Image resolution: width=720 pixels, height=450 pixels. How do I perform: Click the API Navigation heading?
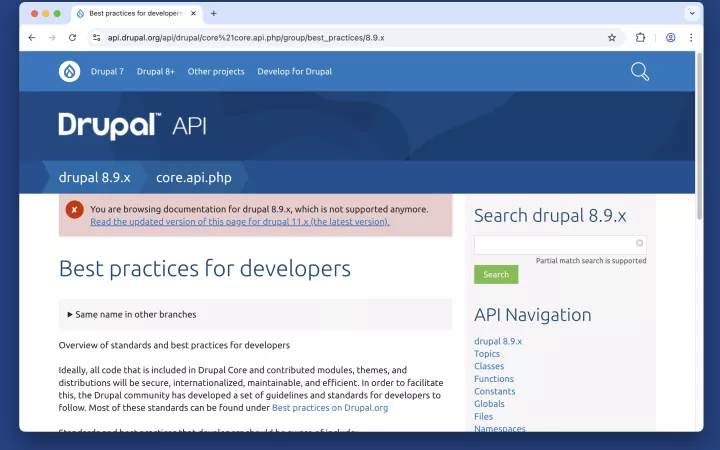click(533, 315)
